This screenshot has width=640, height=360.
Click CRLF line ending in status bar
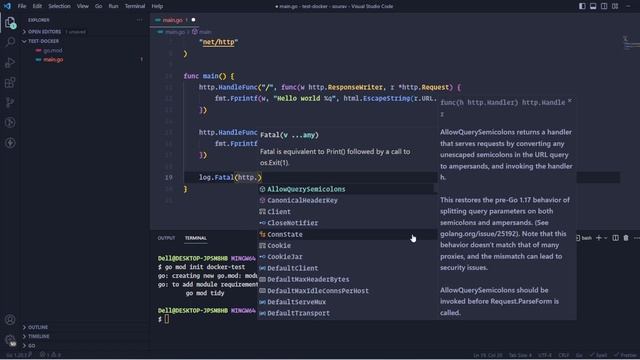pyautogui.click(x=564, y=355)
